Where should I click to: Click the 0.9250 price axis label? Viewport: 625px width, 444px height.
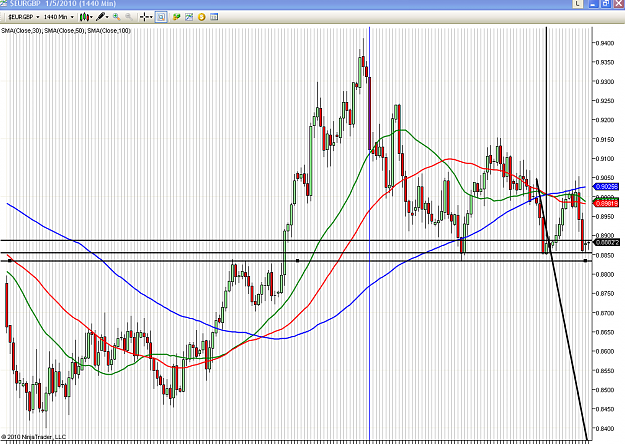point(605,101)
